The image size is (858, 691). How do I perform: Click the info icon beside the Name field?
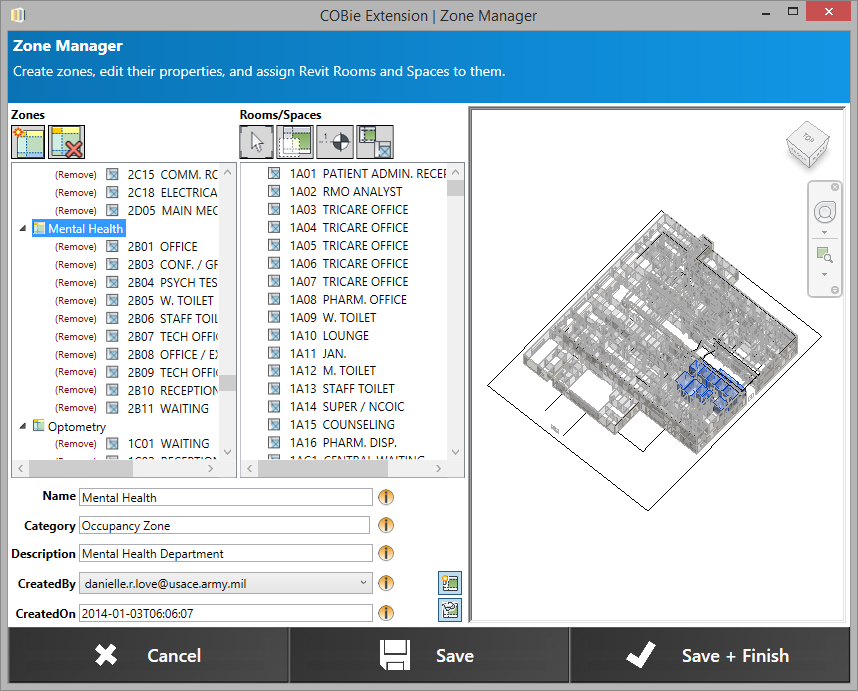tap(385, 497)
